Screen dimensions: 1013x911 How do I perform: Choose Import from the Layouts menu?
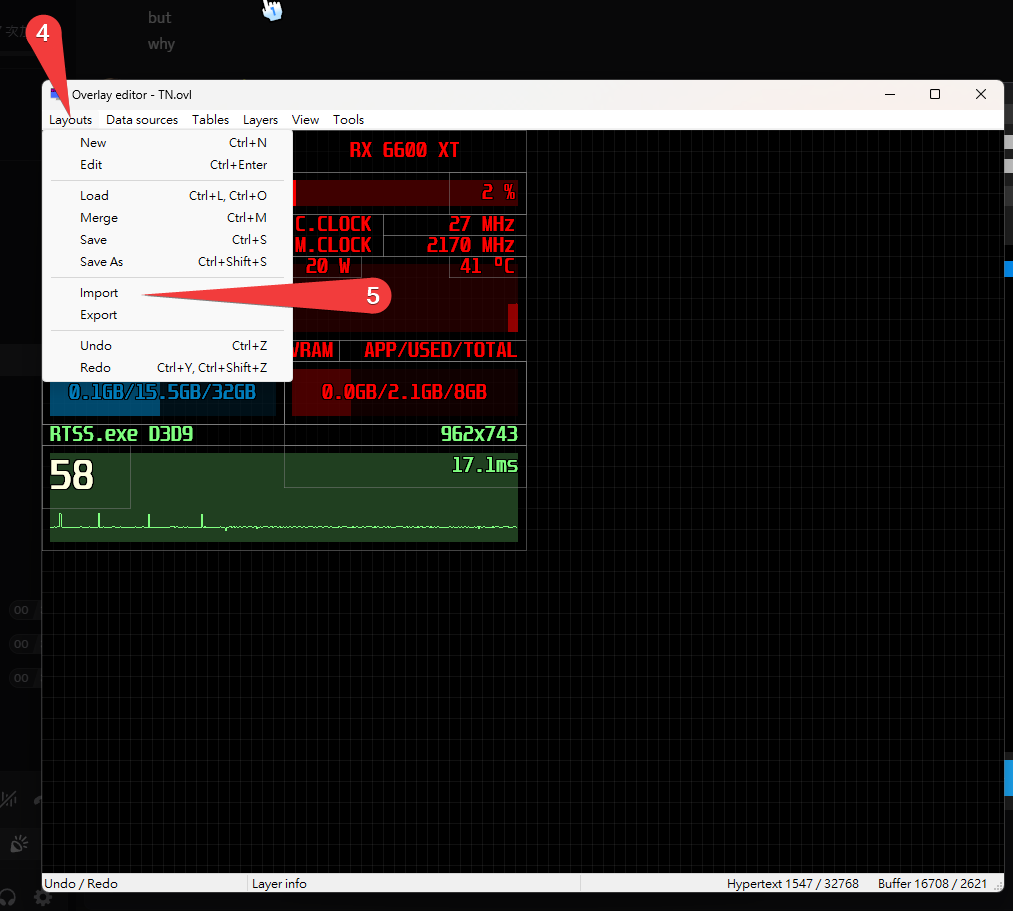coord(99,293)
